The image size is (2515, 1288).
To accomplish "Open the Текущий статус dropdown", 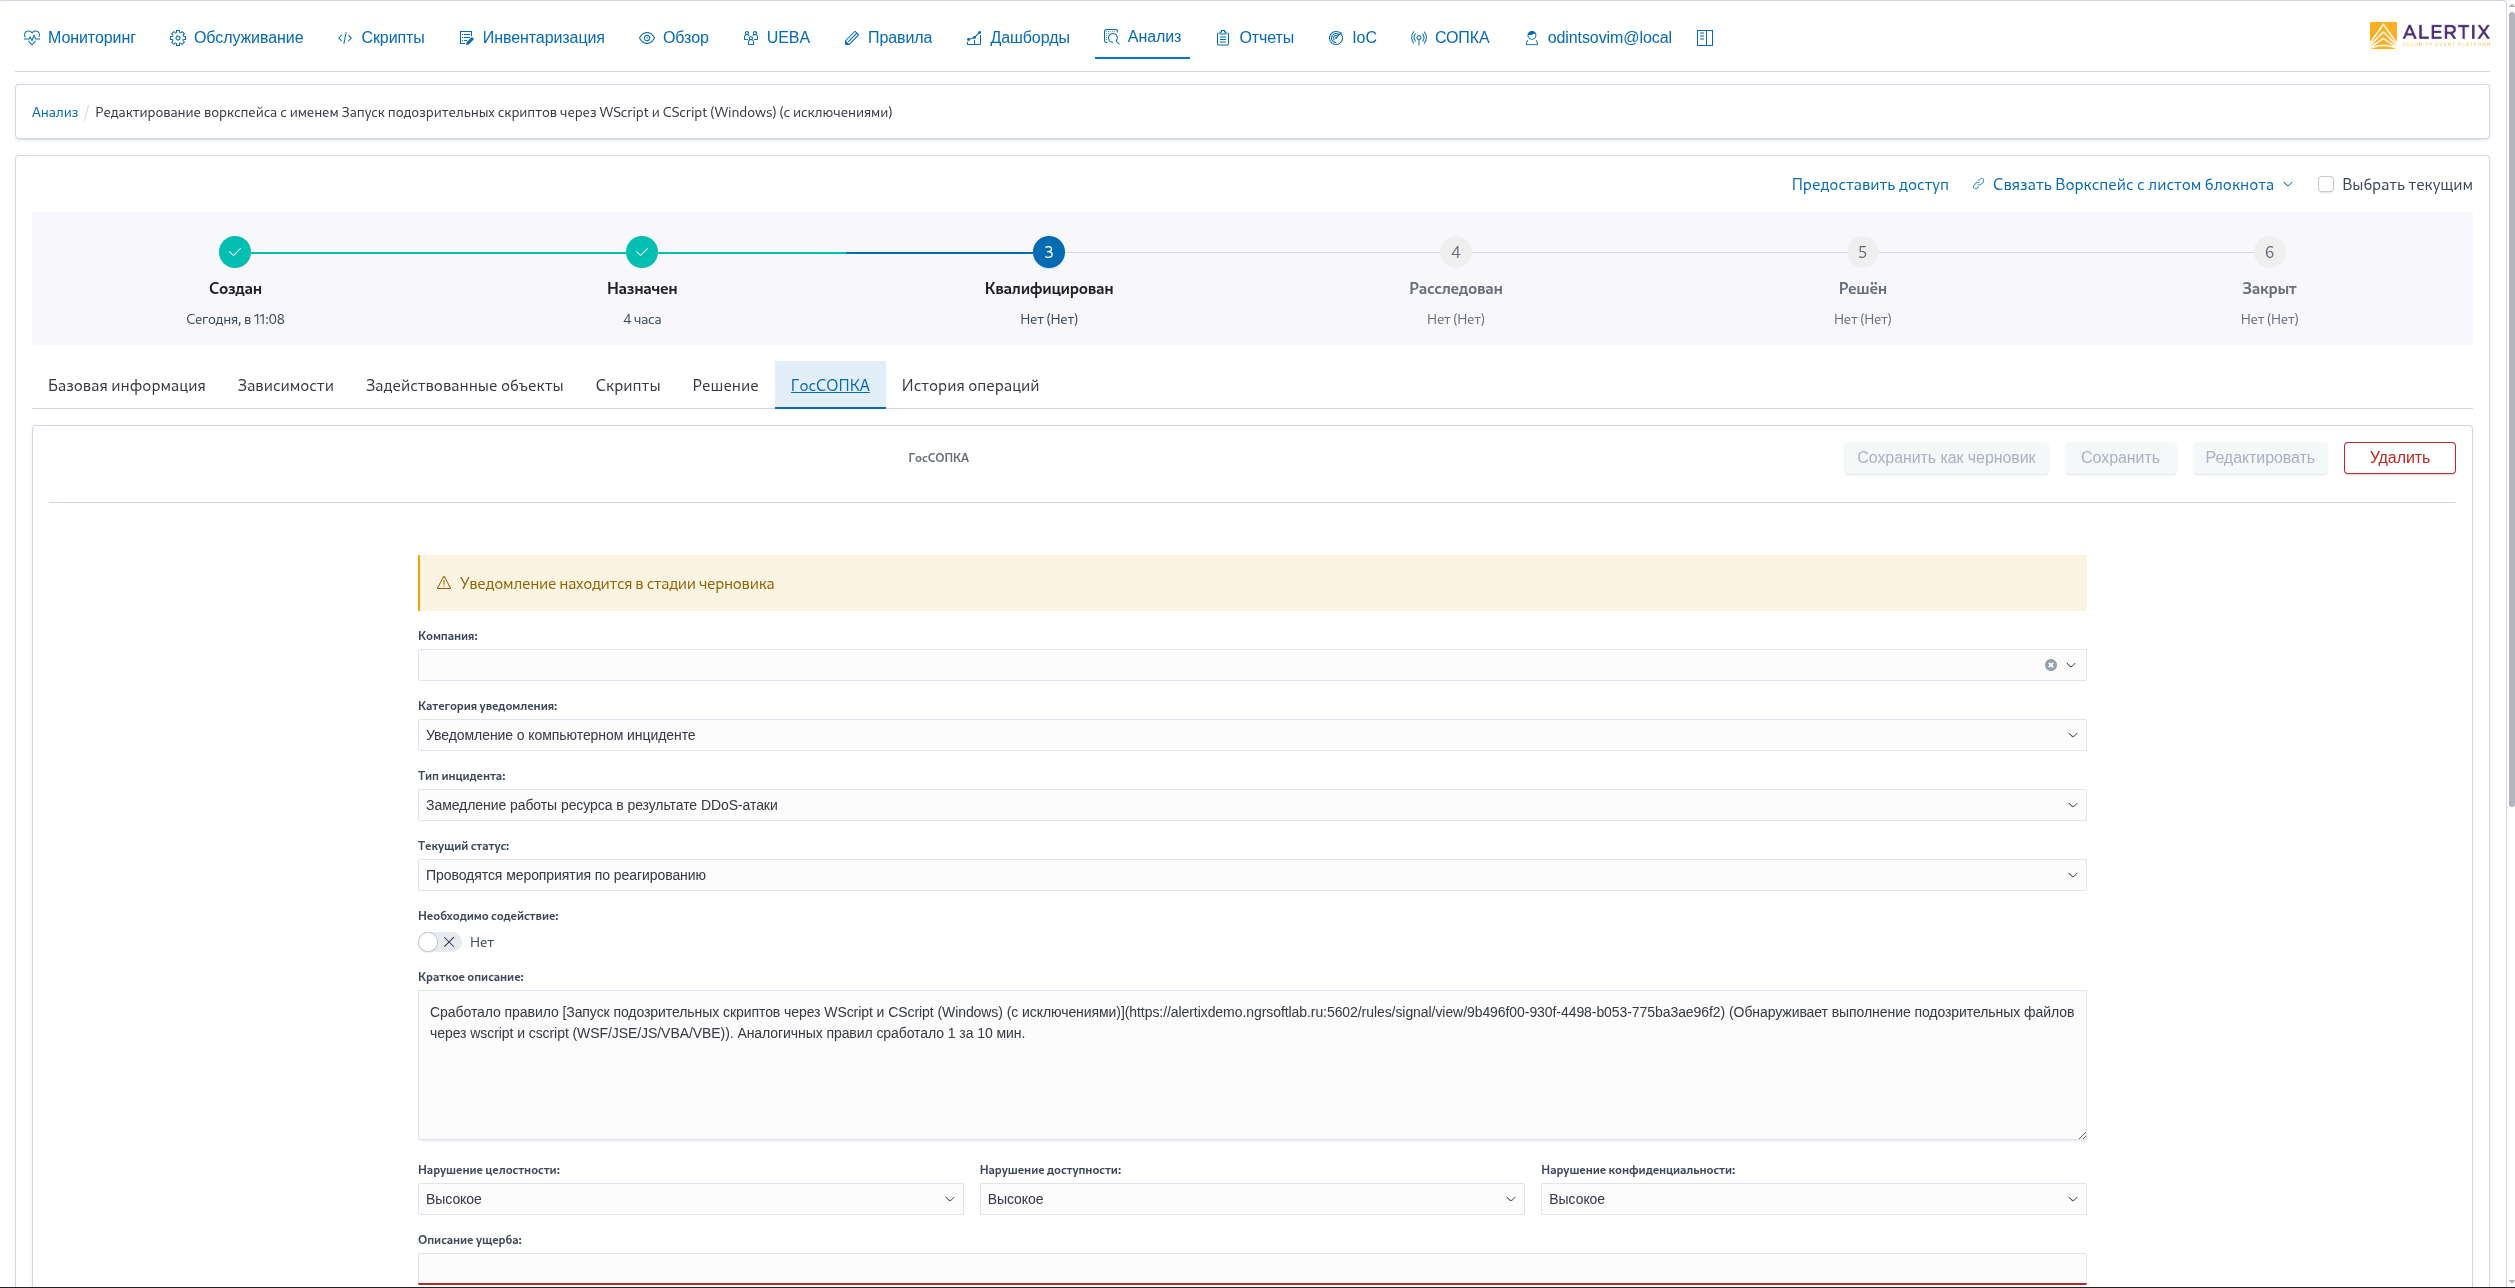I will click(x=1251, y=875).
